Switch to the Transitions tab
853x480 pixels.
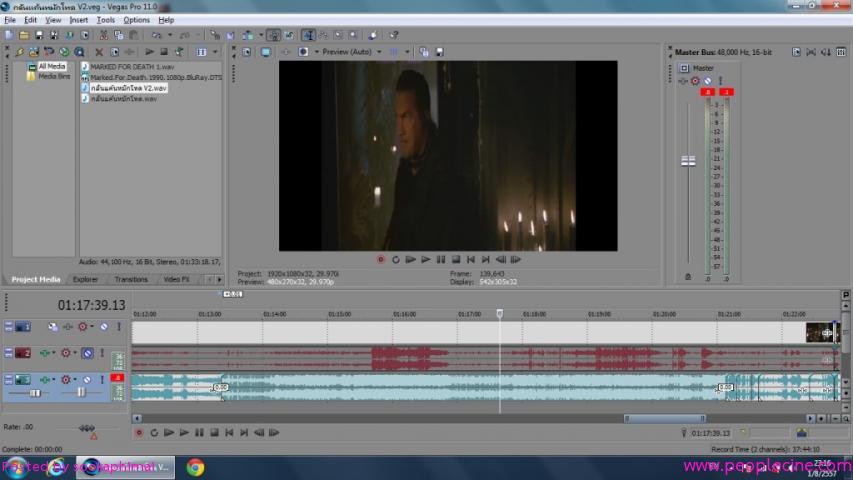131,279
